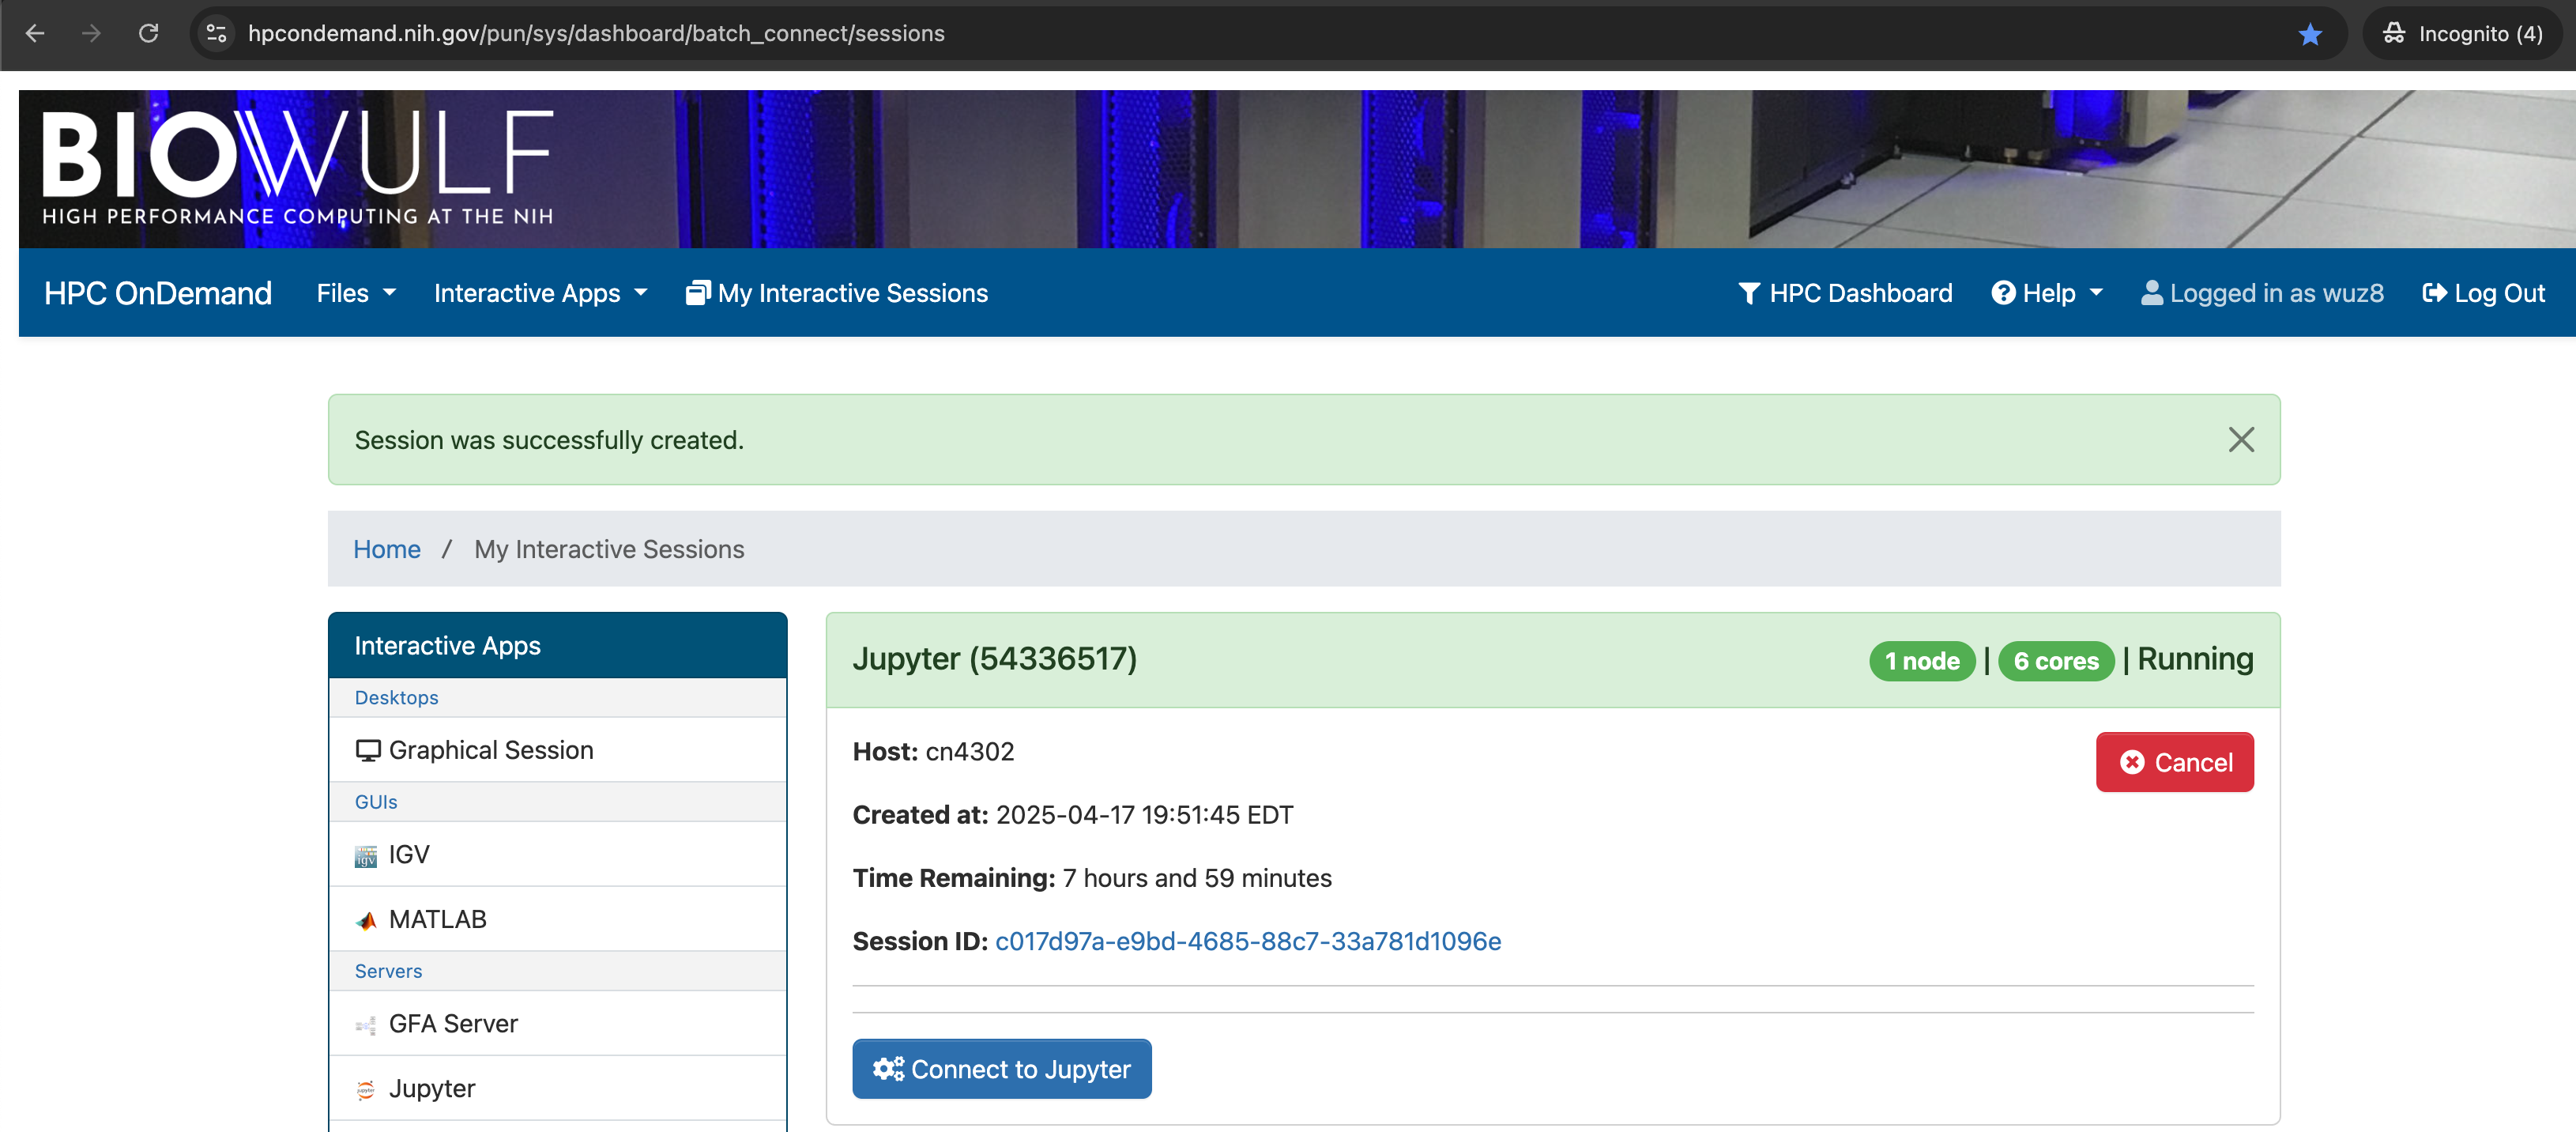Viewport: 2576px width, 1132px height.
Task: Click the browser back arrow
Action: 35,34
